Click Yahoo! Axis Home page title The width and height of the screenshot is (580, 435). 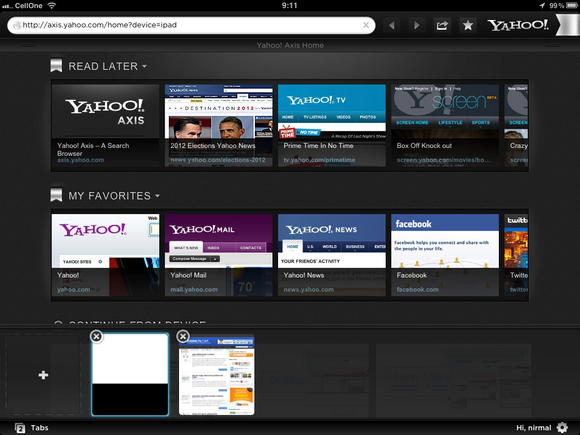(x=290, y=45)
